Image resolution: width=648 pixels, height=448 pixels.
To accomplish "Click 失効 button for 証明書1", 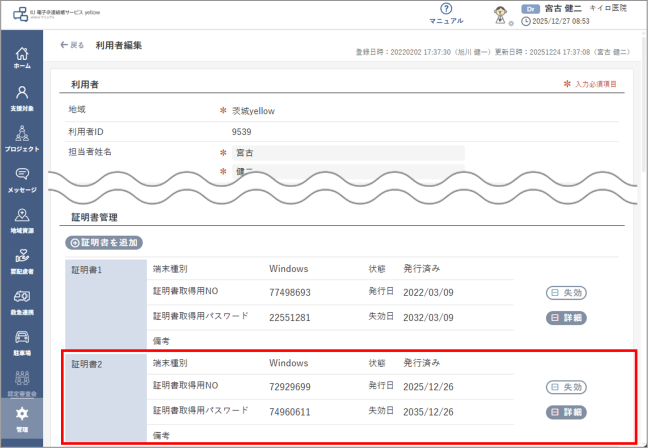I will pyautogui.click(x=566, y=292).
